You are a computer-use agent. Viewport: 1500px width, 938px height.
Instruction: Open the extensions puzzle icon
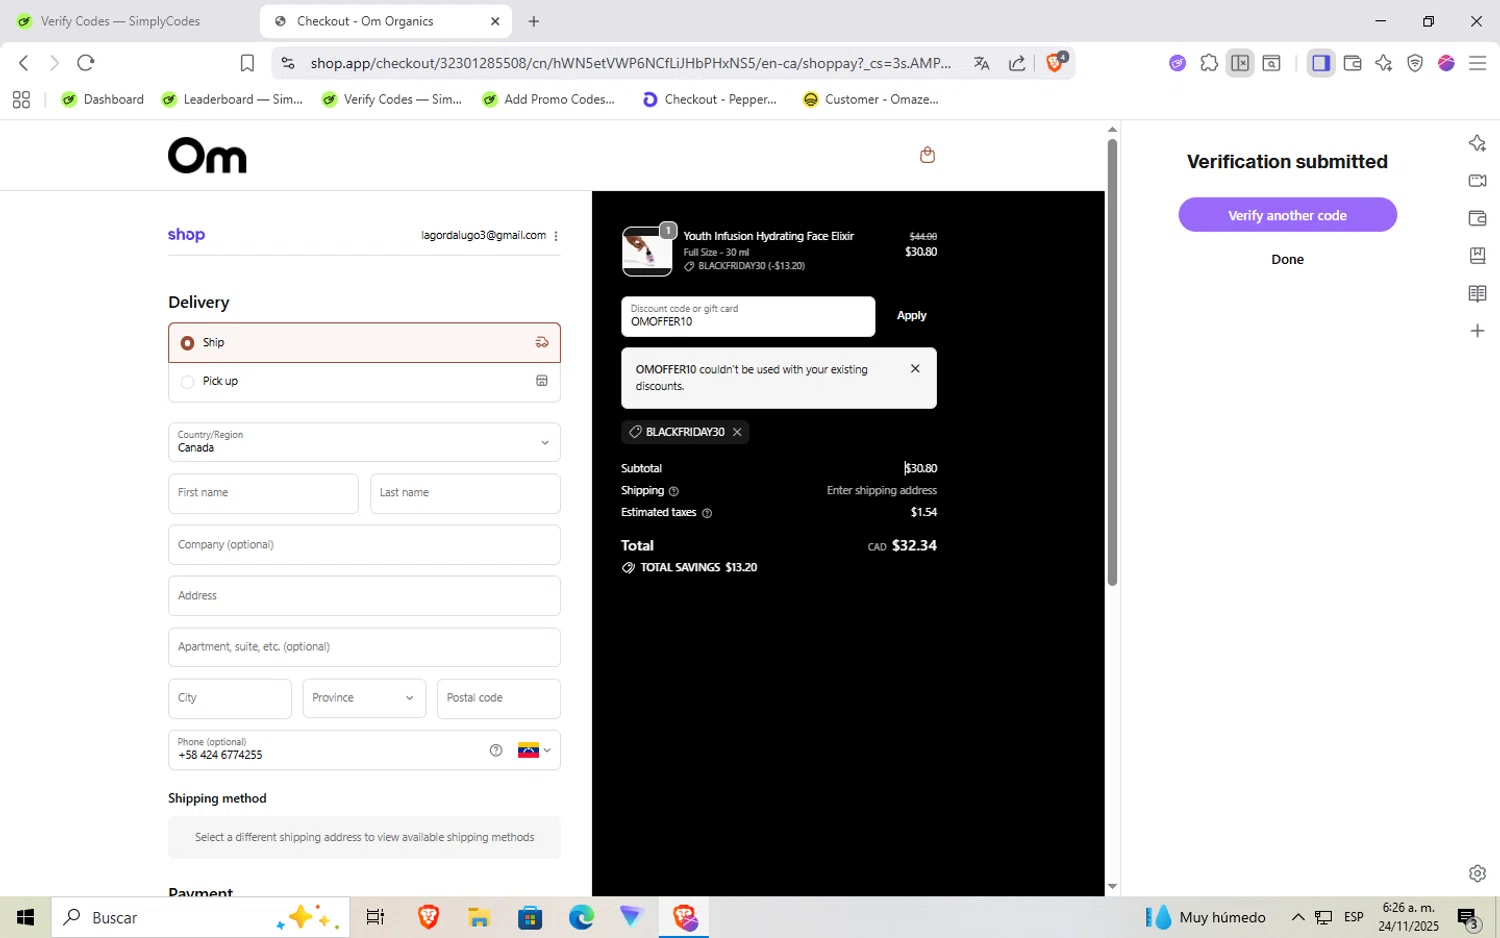coord(1209,63)
